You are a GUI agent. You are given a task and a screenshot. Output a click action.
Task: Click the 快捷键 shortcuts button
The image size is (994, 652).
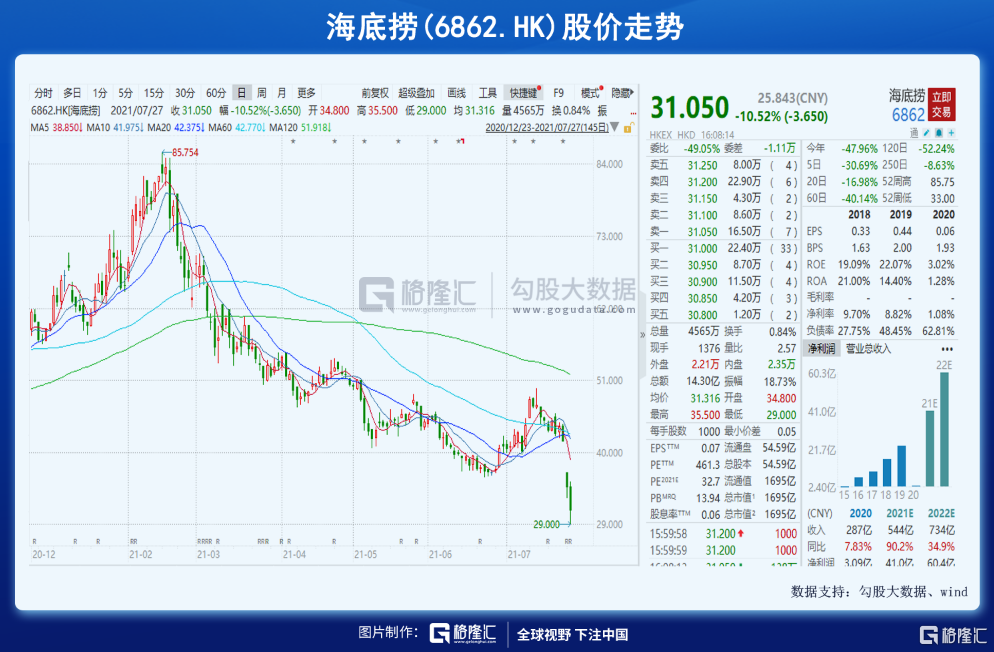pyautogui.click(x=524, y=93)
